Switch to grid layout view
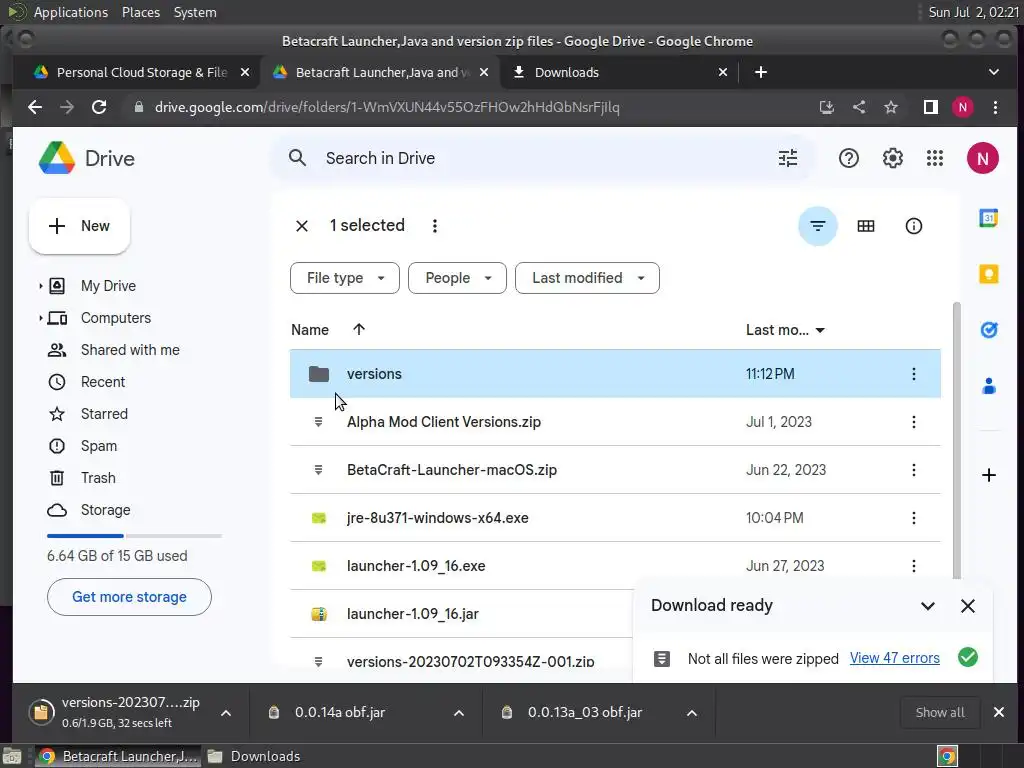1024x768 pixels. (x=866, y=226)
